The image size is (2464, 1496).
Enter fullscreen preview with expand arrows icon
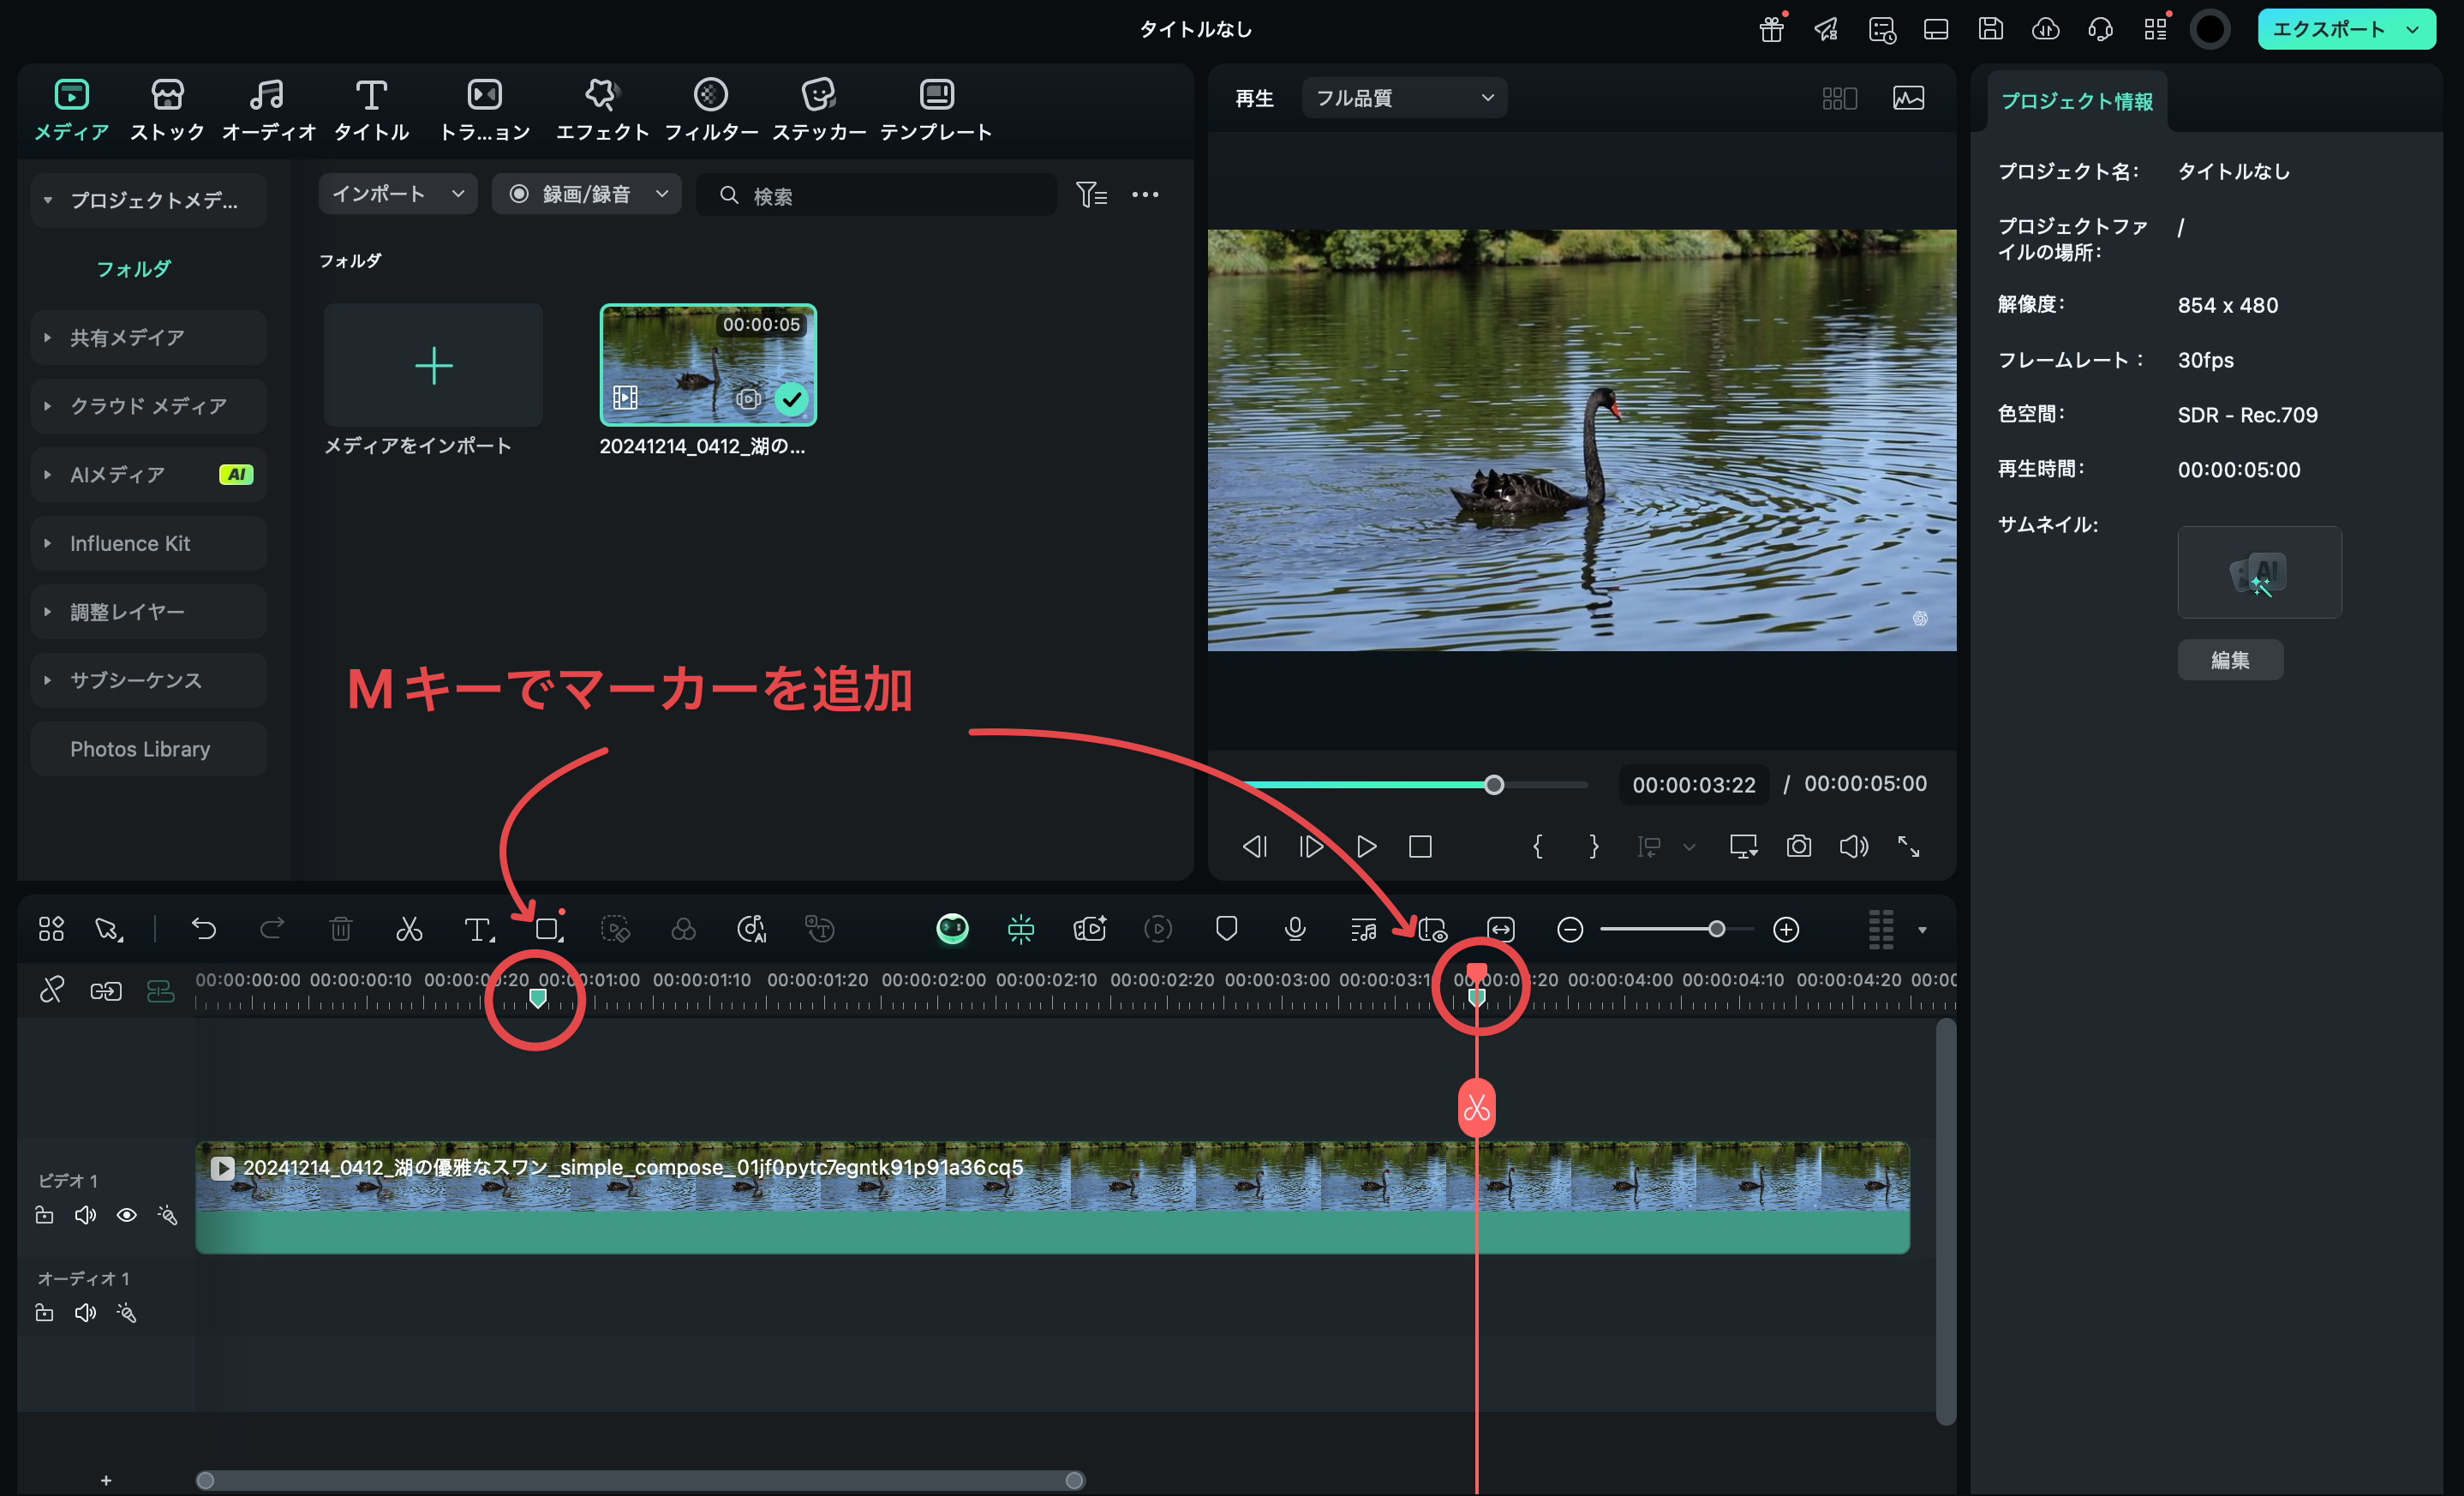[x=1908, y=846]
